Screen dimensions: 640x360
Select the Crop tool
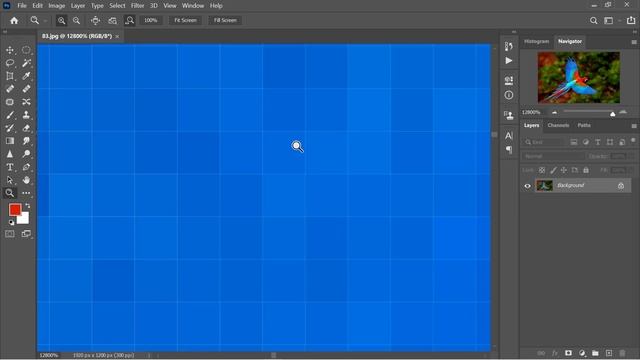pyautogui.click(x=10, y=76)
